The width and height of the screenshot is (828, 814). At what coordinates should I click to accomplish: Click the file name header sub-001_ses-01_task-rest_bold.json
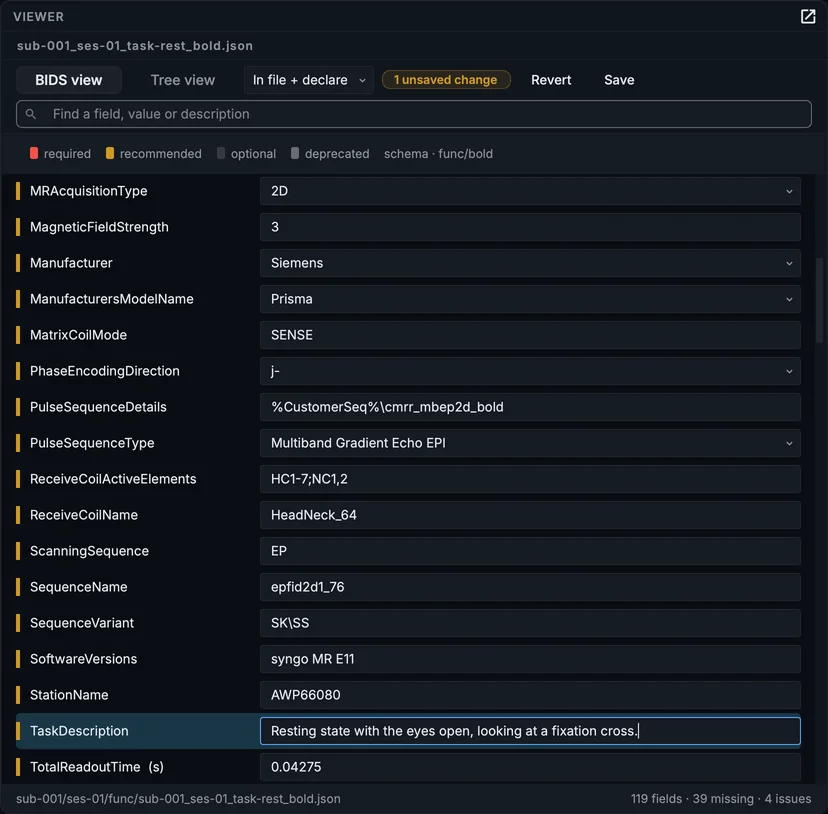[135, 46]
